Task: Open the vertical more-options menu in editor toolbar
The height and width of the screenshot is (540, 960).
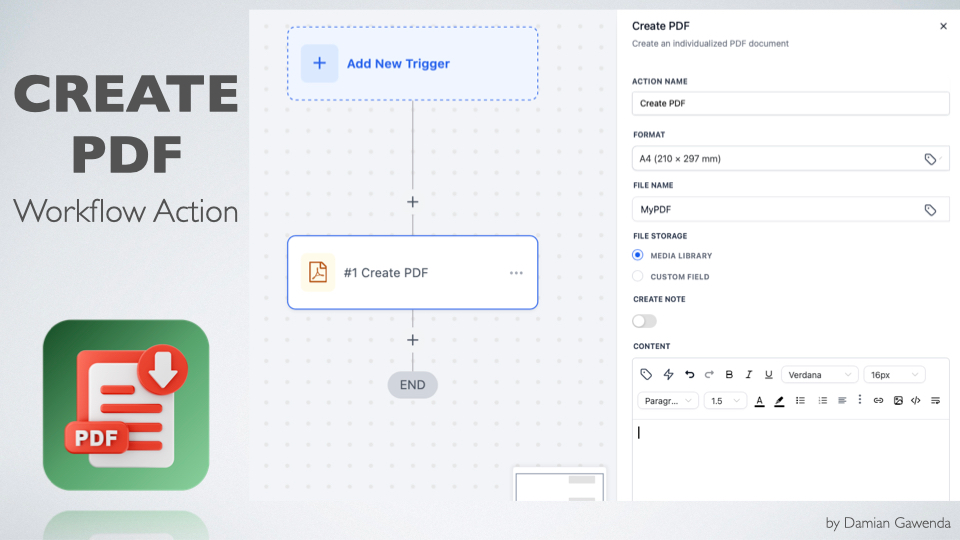Action: [x=860, y=401]
